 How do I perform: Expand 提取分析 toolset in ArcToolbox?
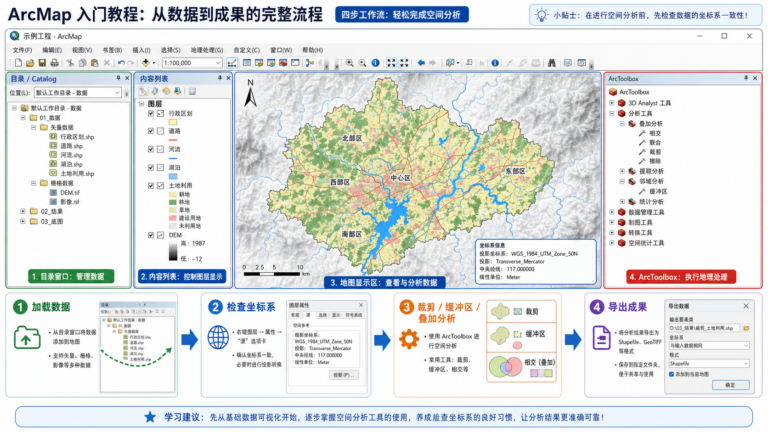tap(623, 171)
